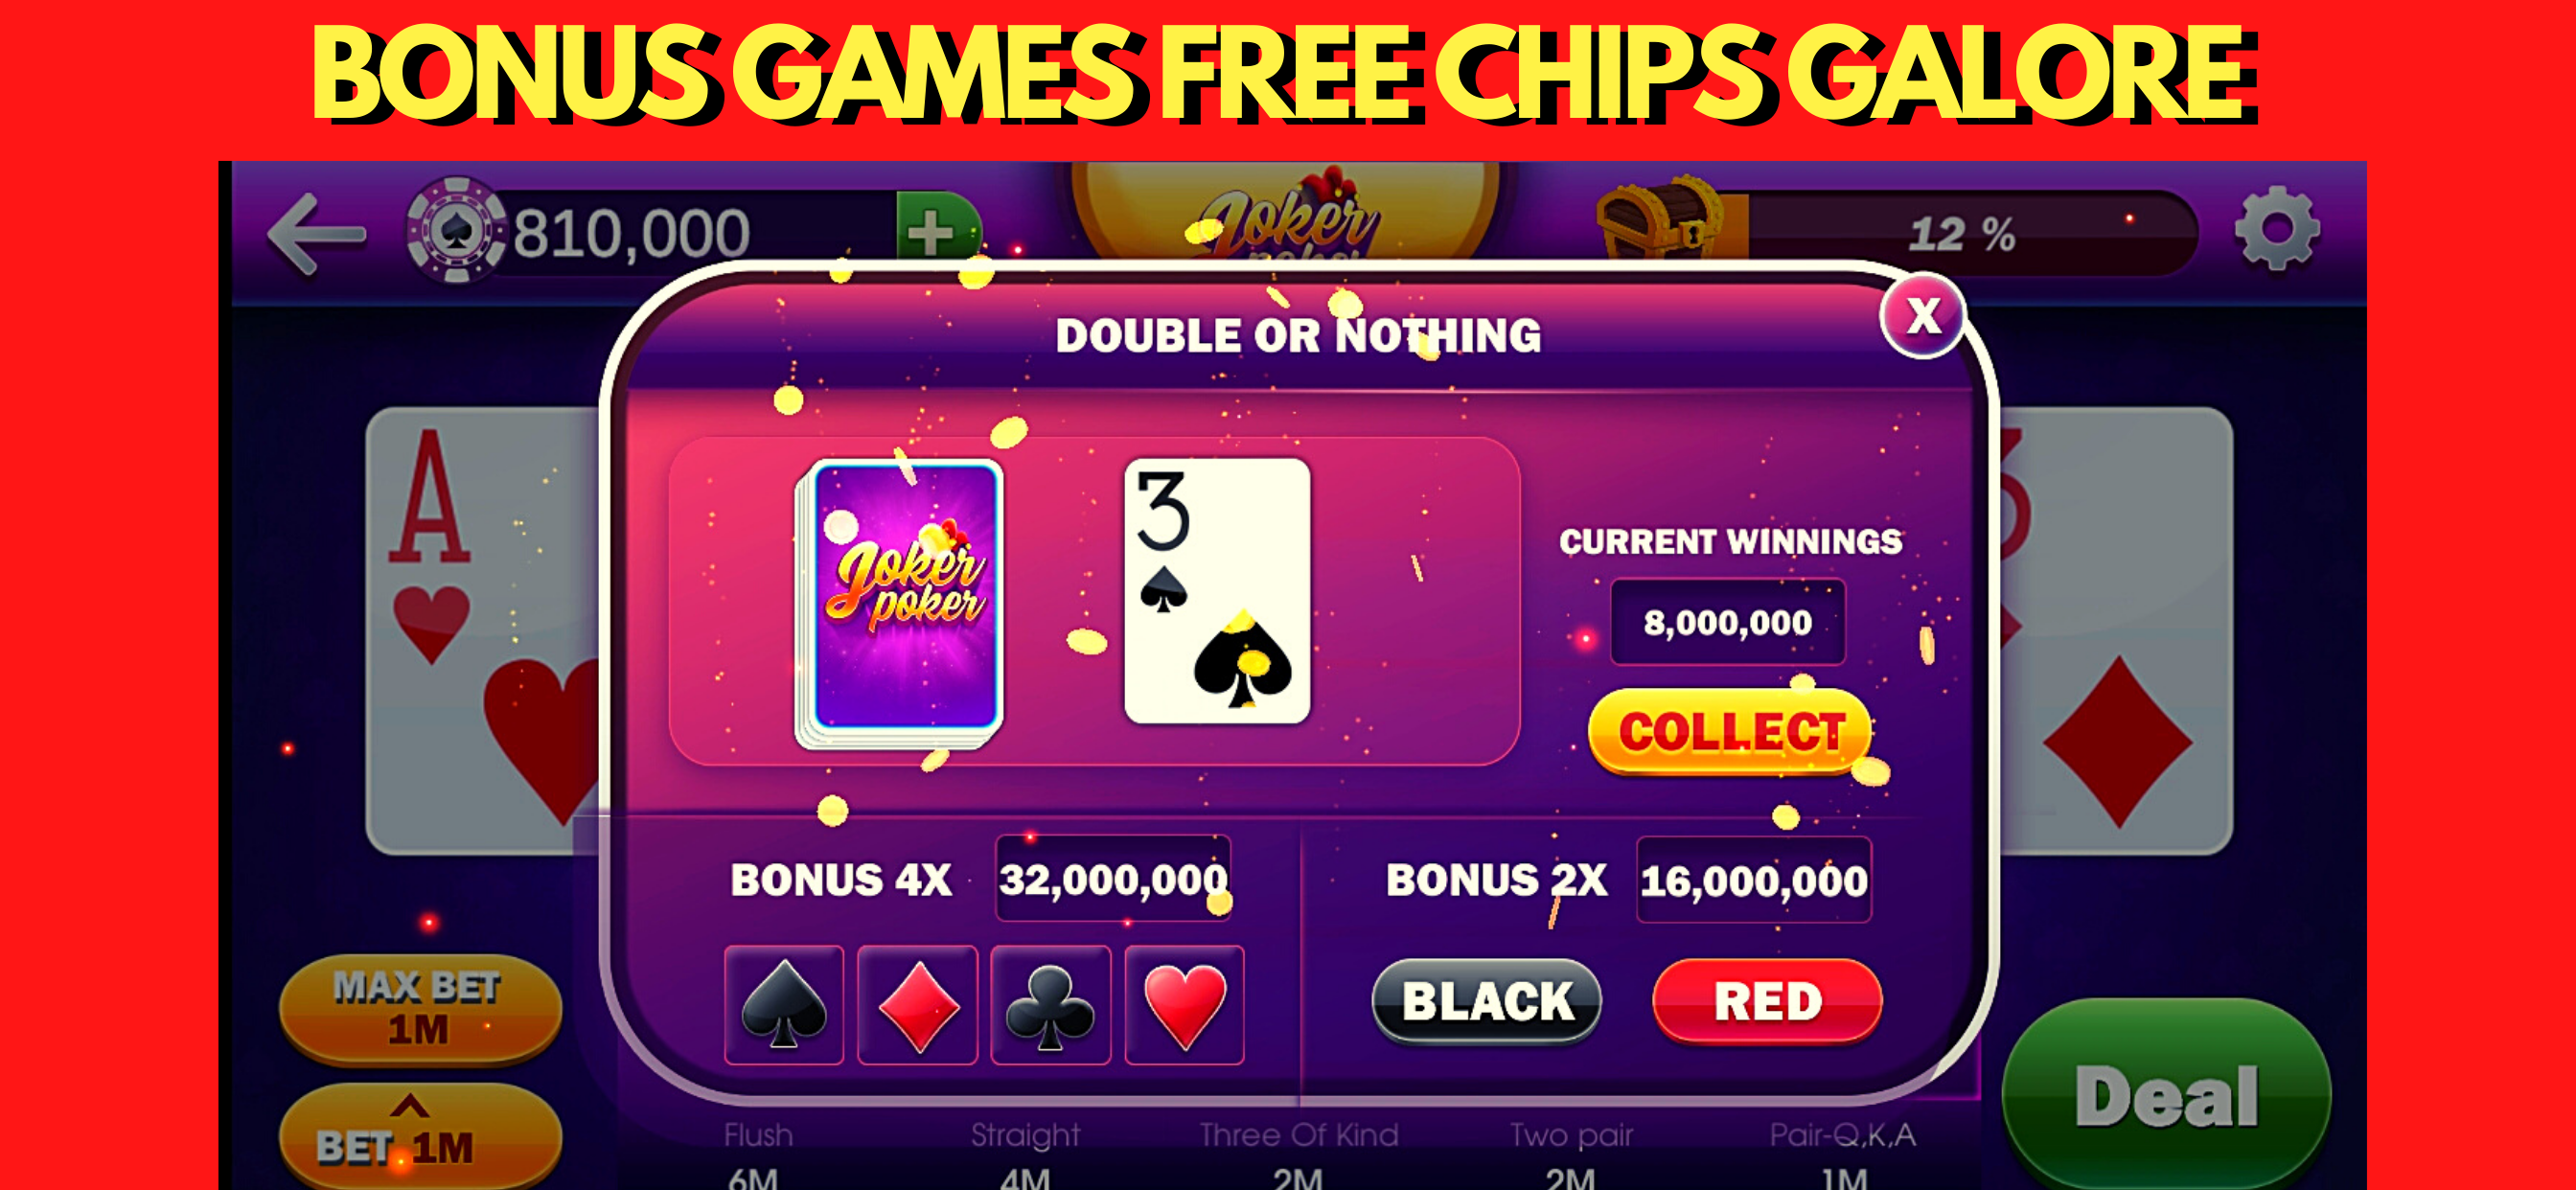This screenshot has height=1190, width=2576.
Task: Select the Ace of hearts card
Action: 482,630
